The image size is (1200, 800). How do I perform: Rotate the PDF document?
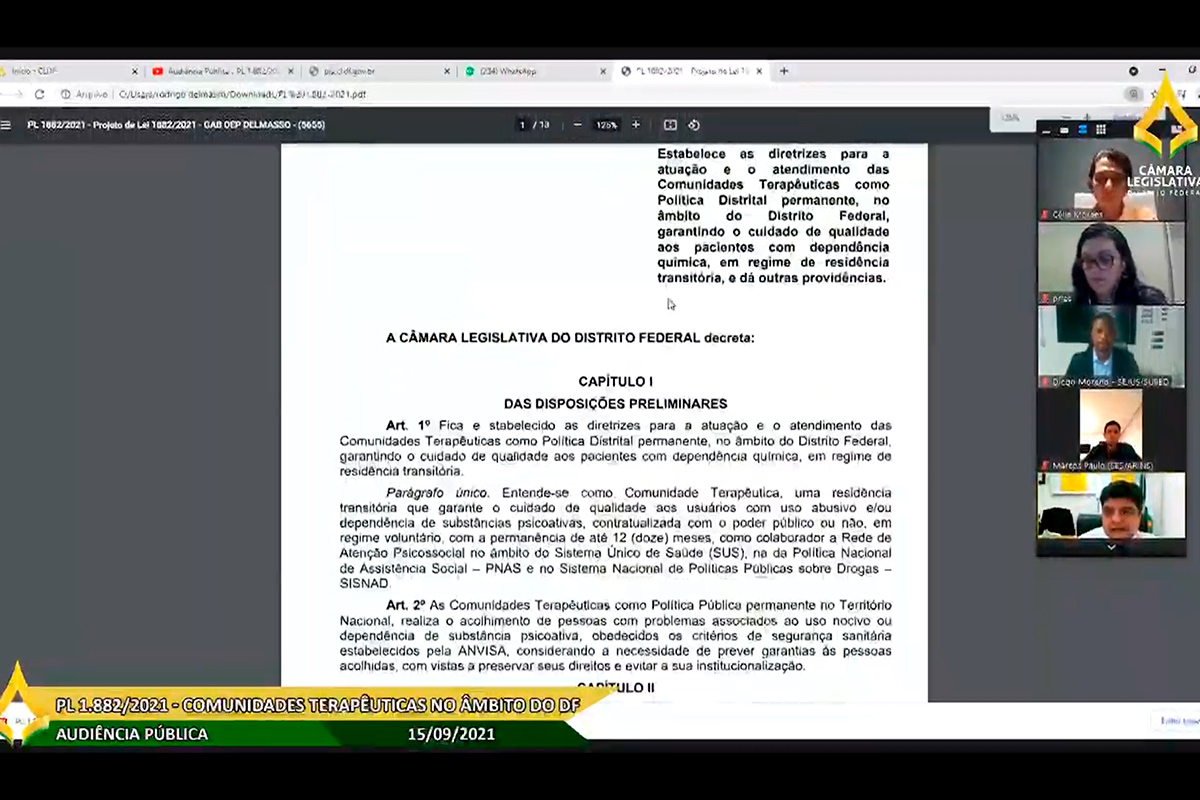[694, 125]
